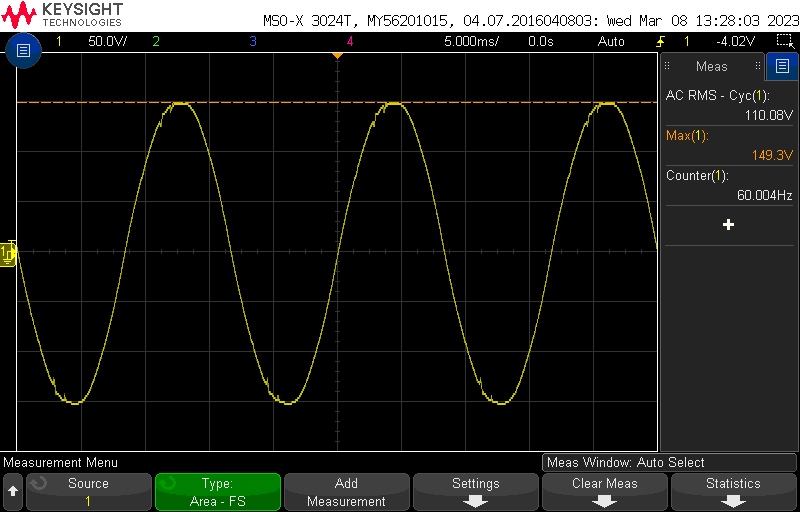Expand the Settings softkey menu
This screenshot has width=800, height=512.
click(x=476, y=492)
